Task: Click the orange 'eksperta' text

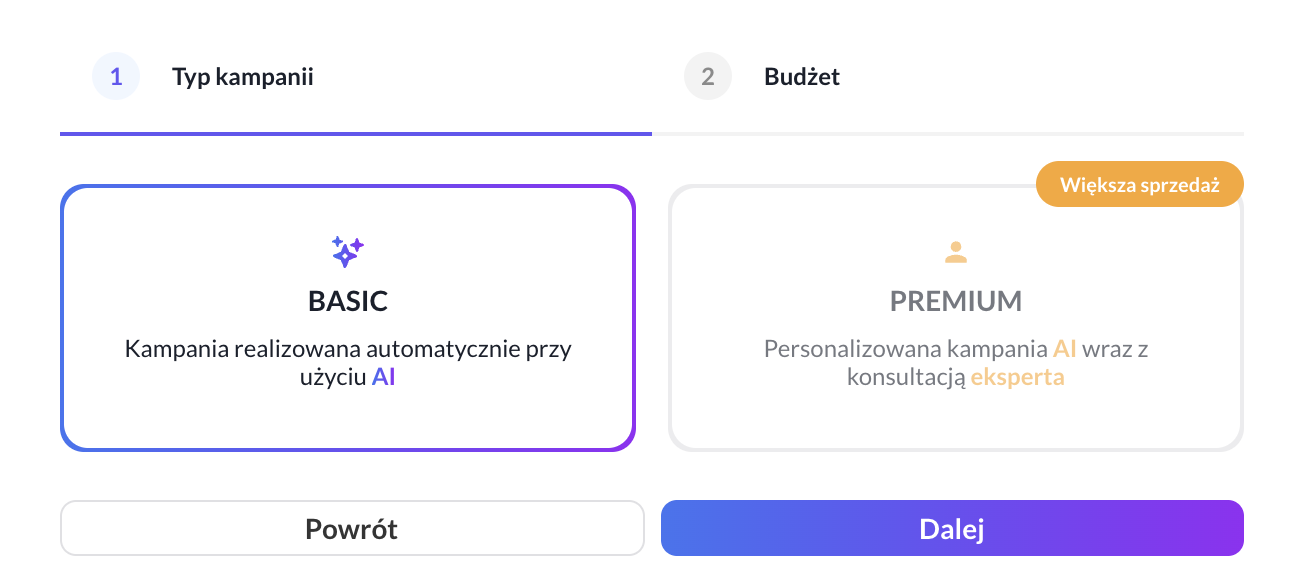Action: [x=1017, y=377]
